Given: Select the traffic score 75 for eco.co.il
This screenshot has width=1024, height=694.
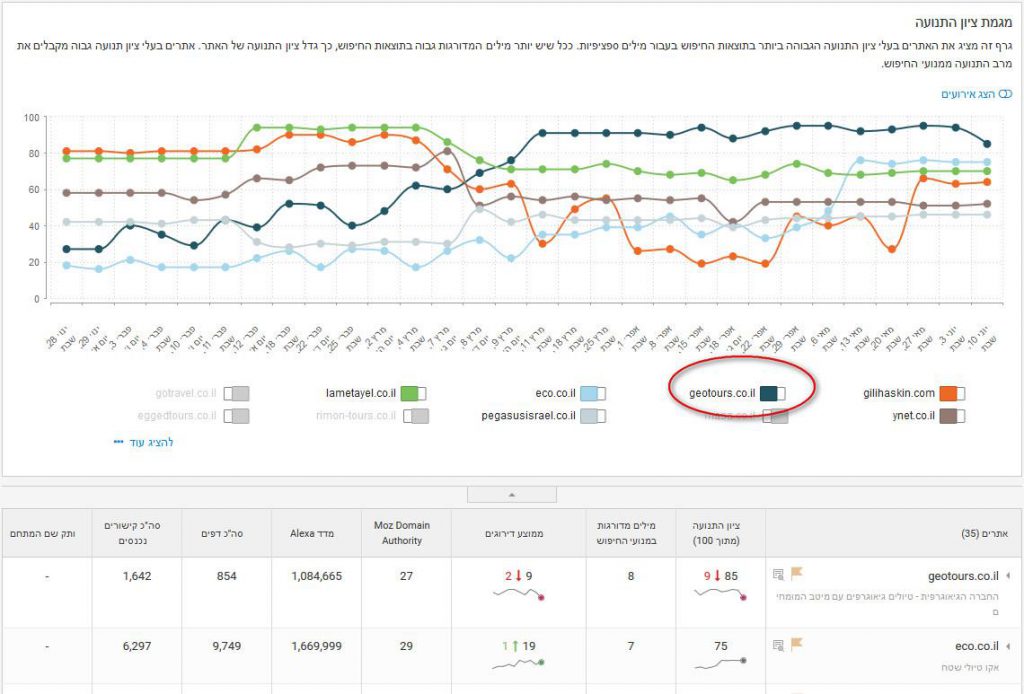Looking at the screenshot, I should (x=721, y=646).
